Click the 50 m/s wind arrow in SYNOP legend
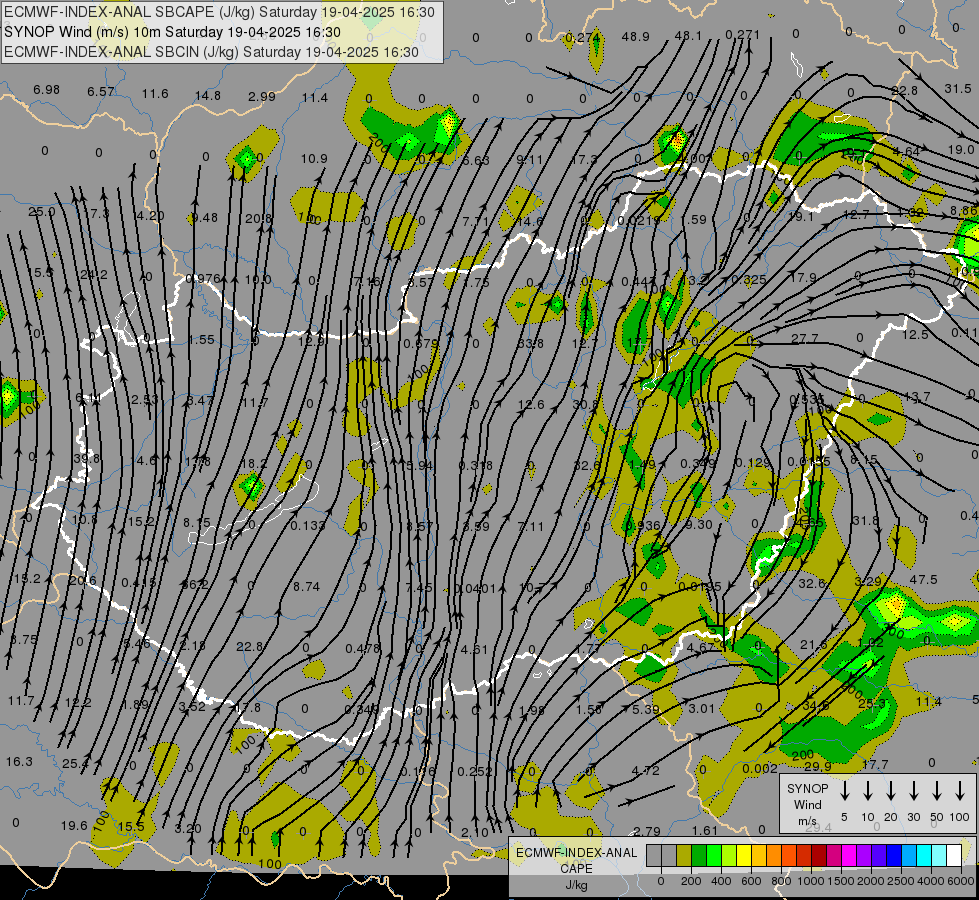The height and width of the screenshot is (900, 979). (937, 791)
